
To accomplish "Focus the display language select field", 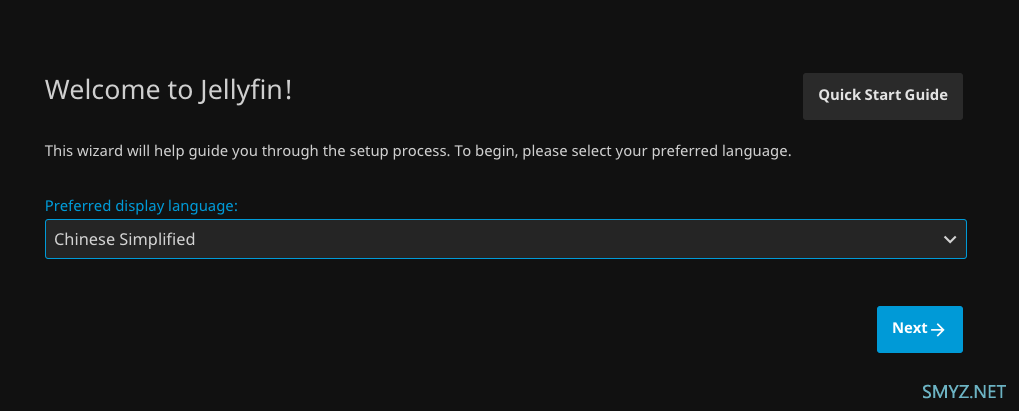I will 505,239.
